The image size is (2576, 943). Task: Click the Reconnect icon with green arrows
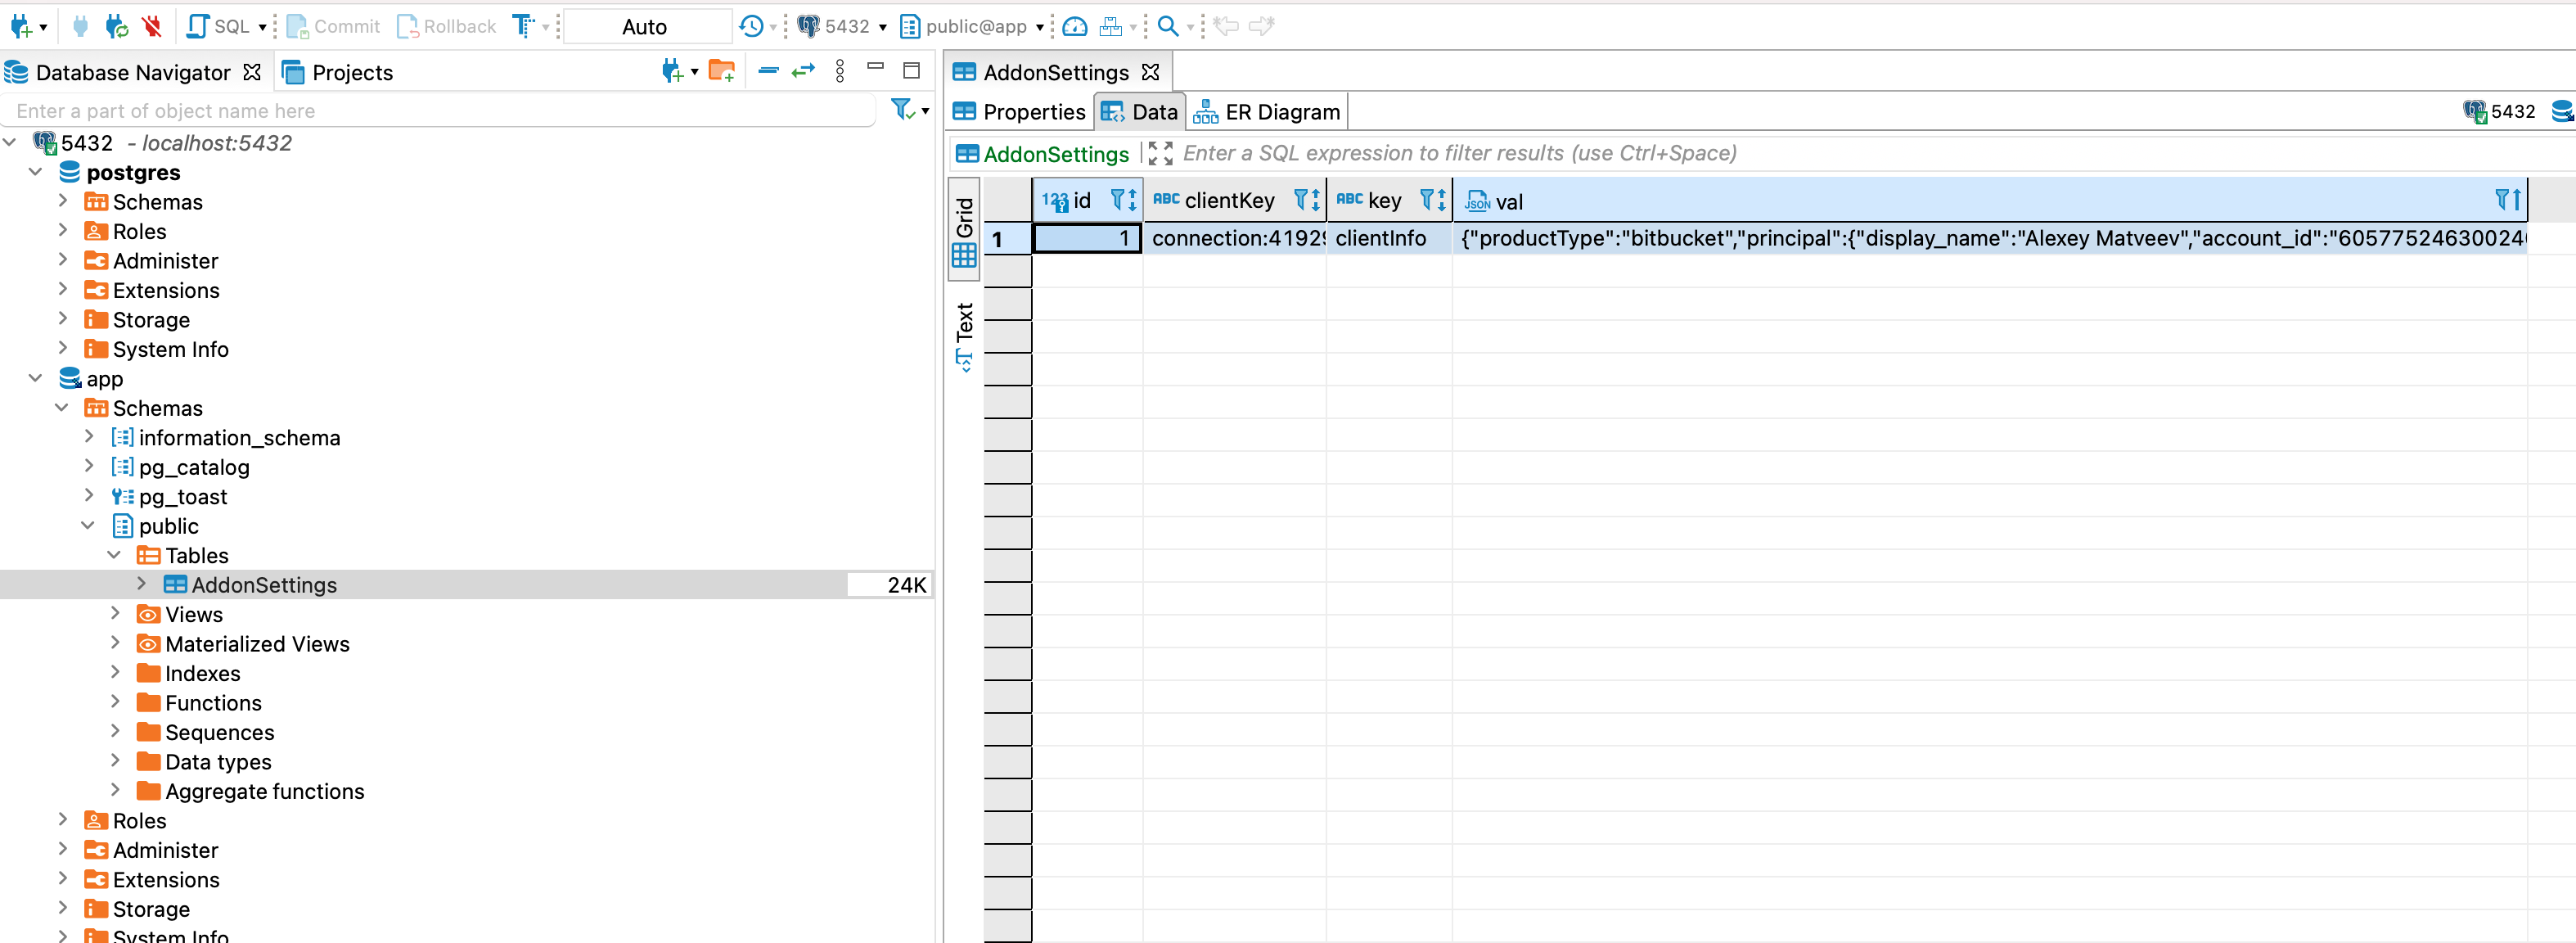point(117,26)
